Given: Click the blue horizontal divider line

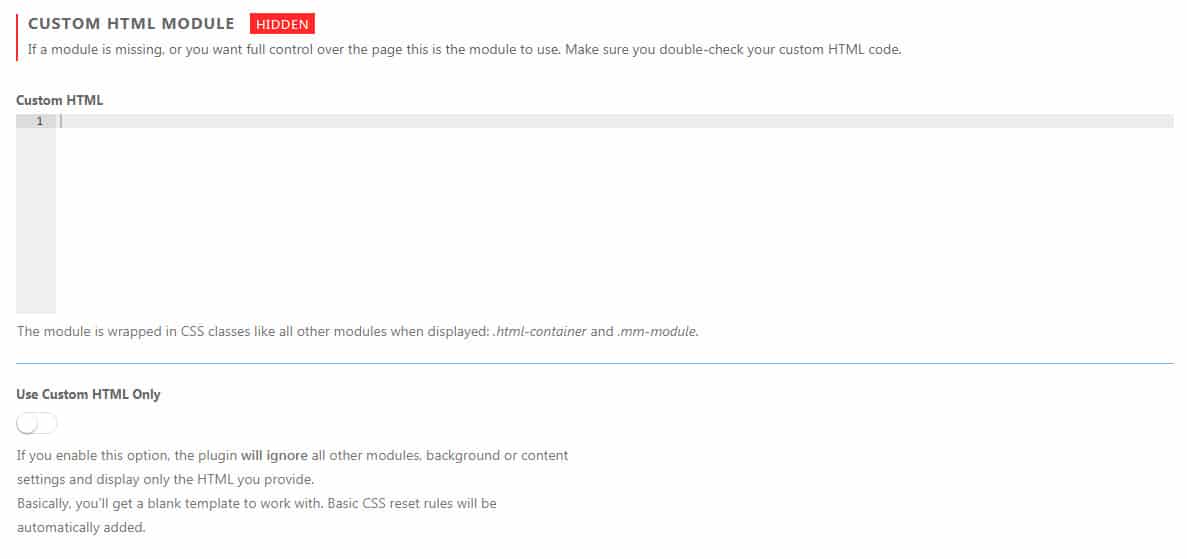Looking at the screenshot, I should click(594, 364).
